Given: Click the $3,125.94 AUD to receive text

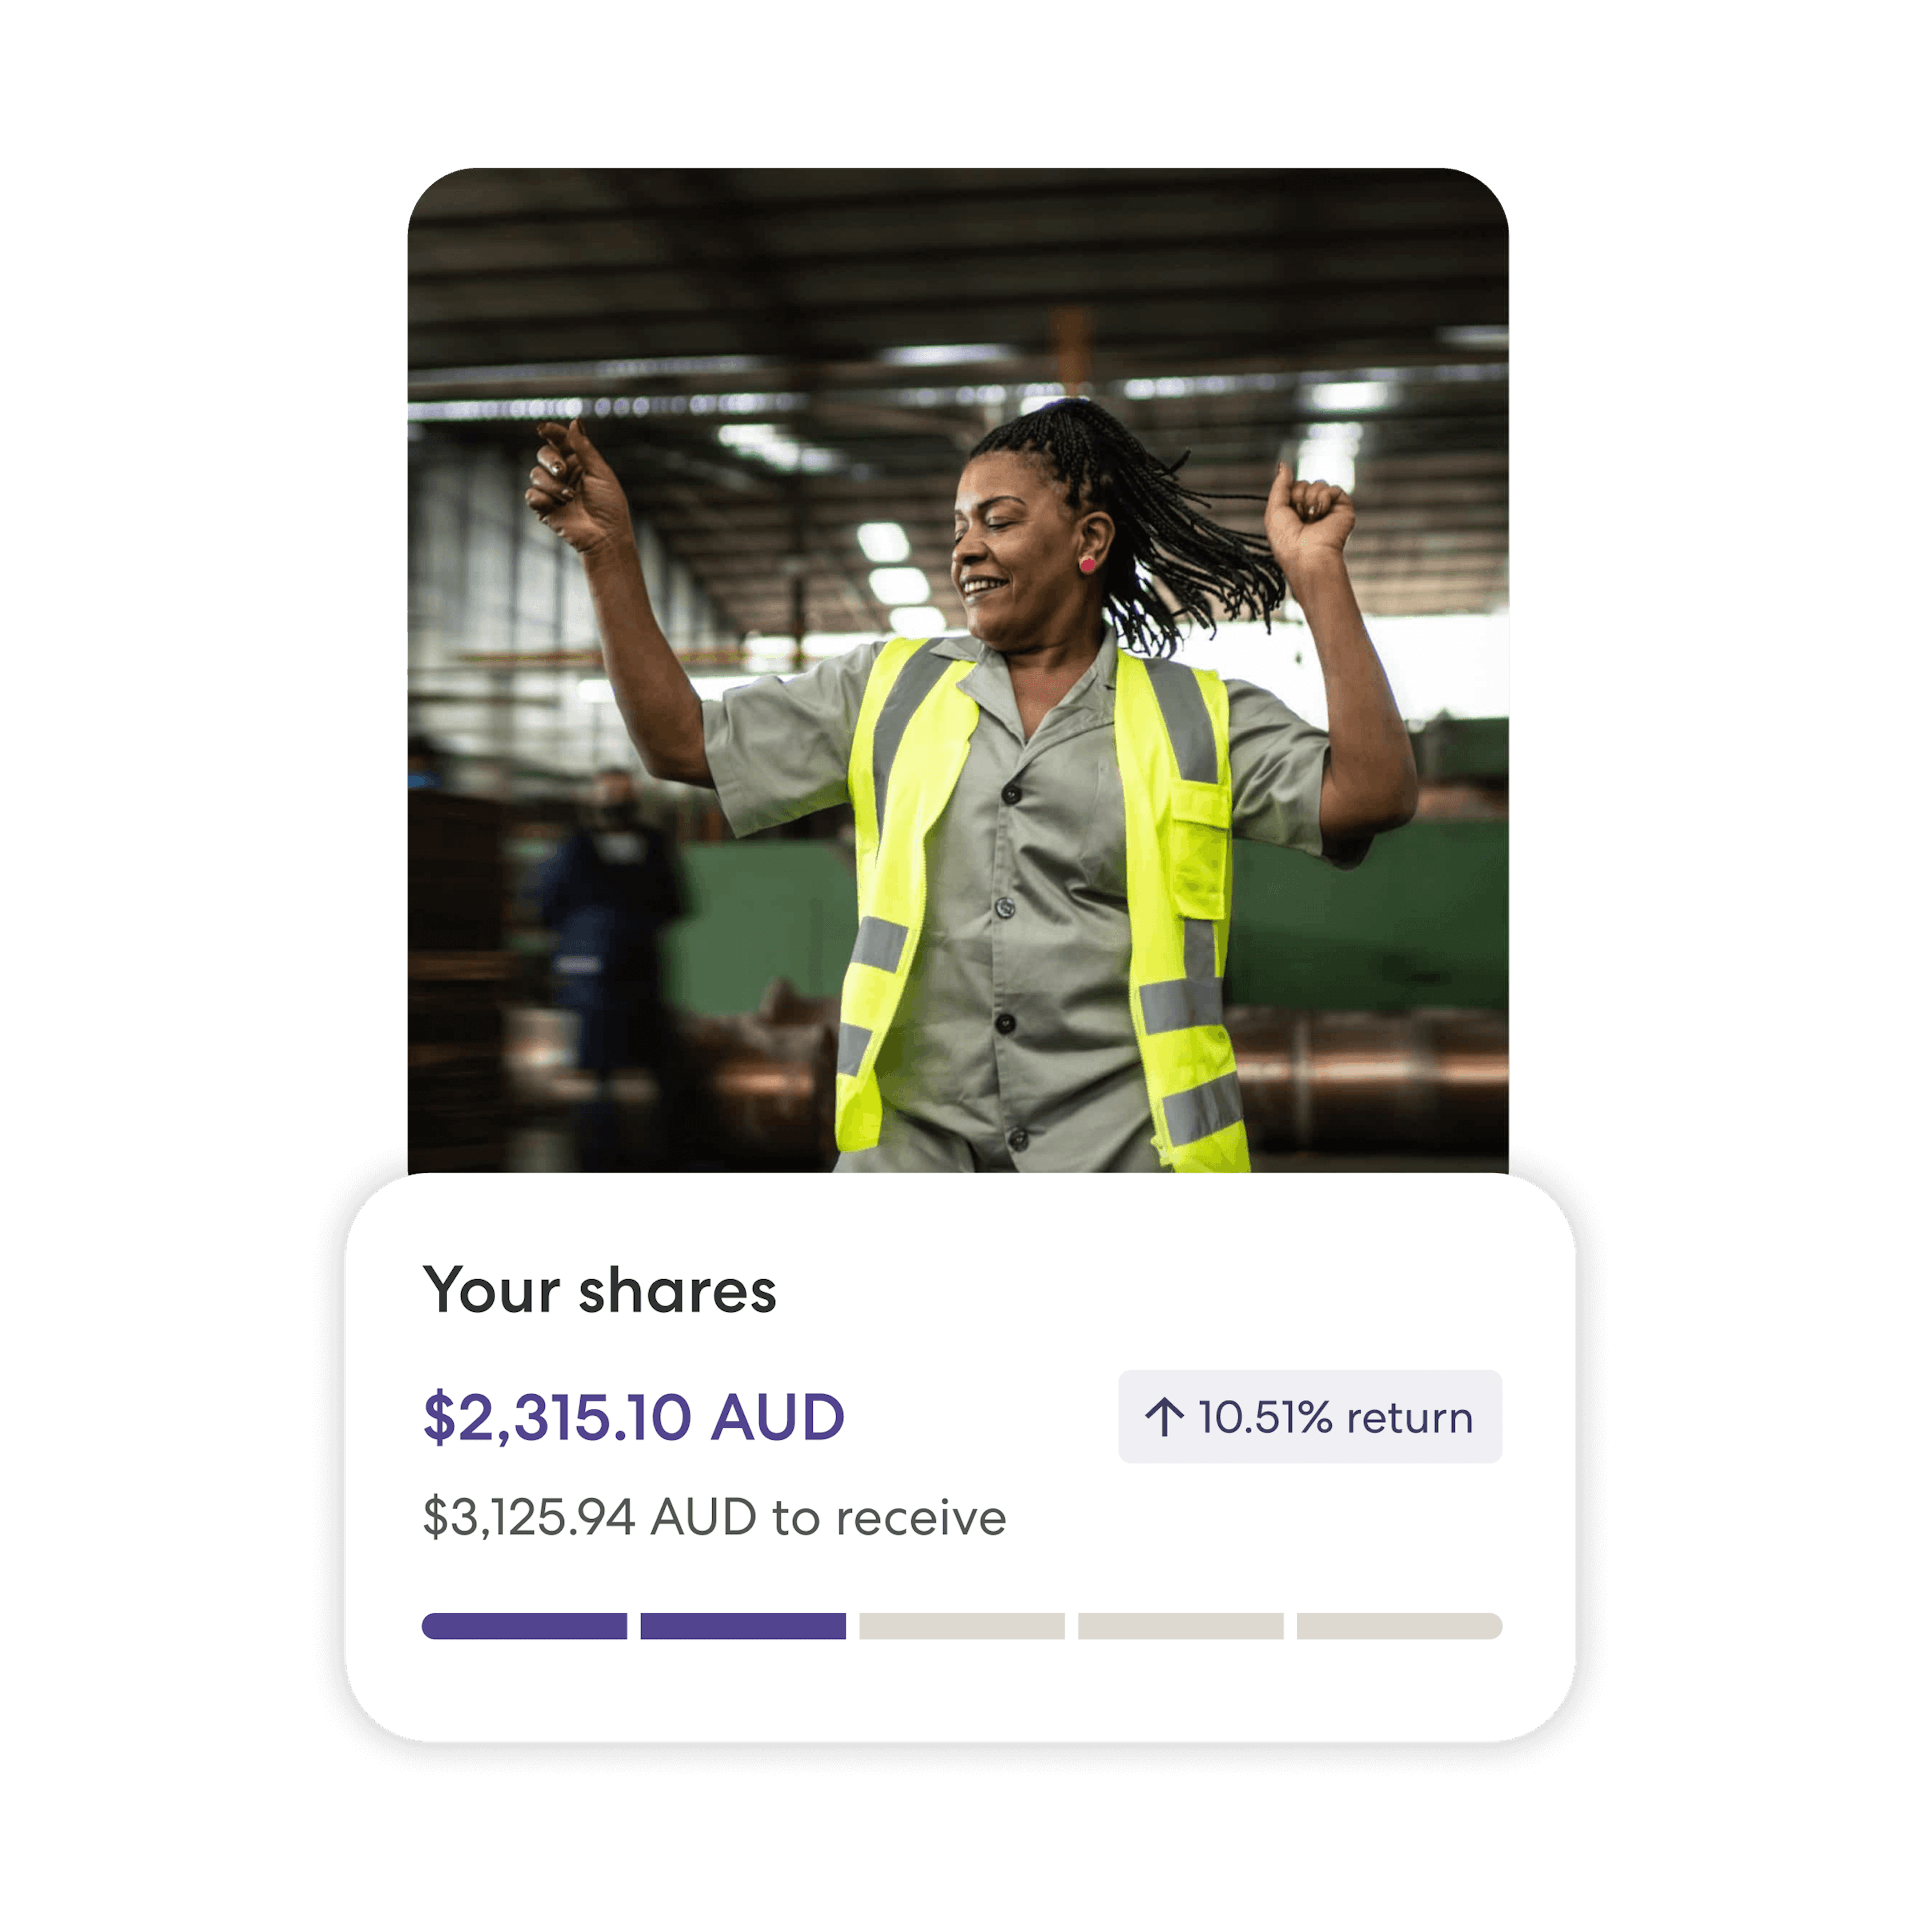Looking at the screenshot, I should [714, 1518].
